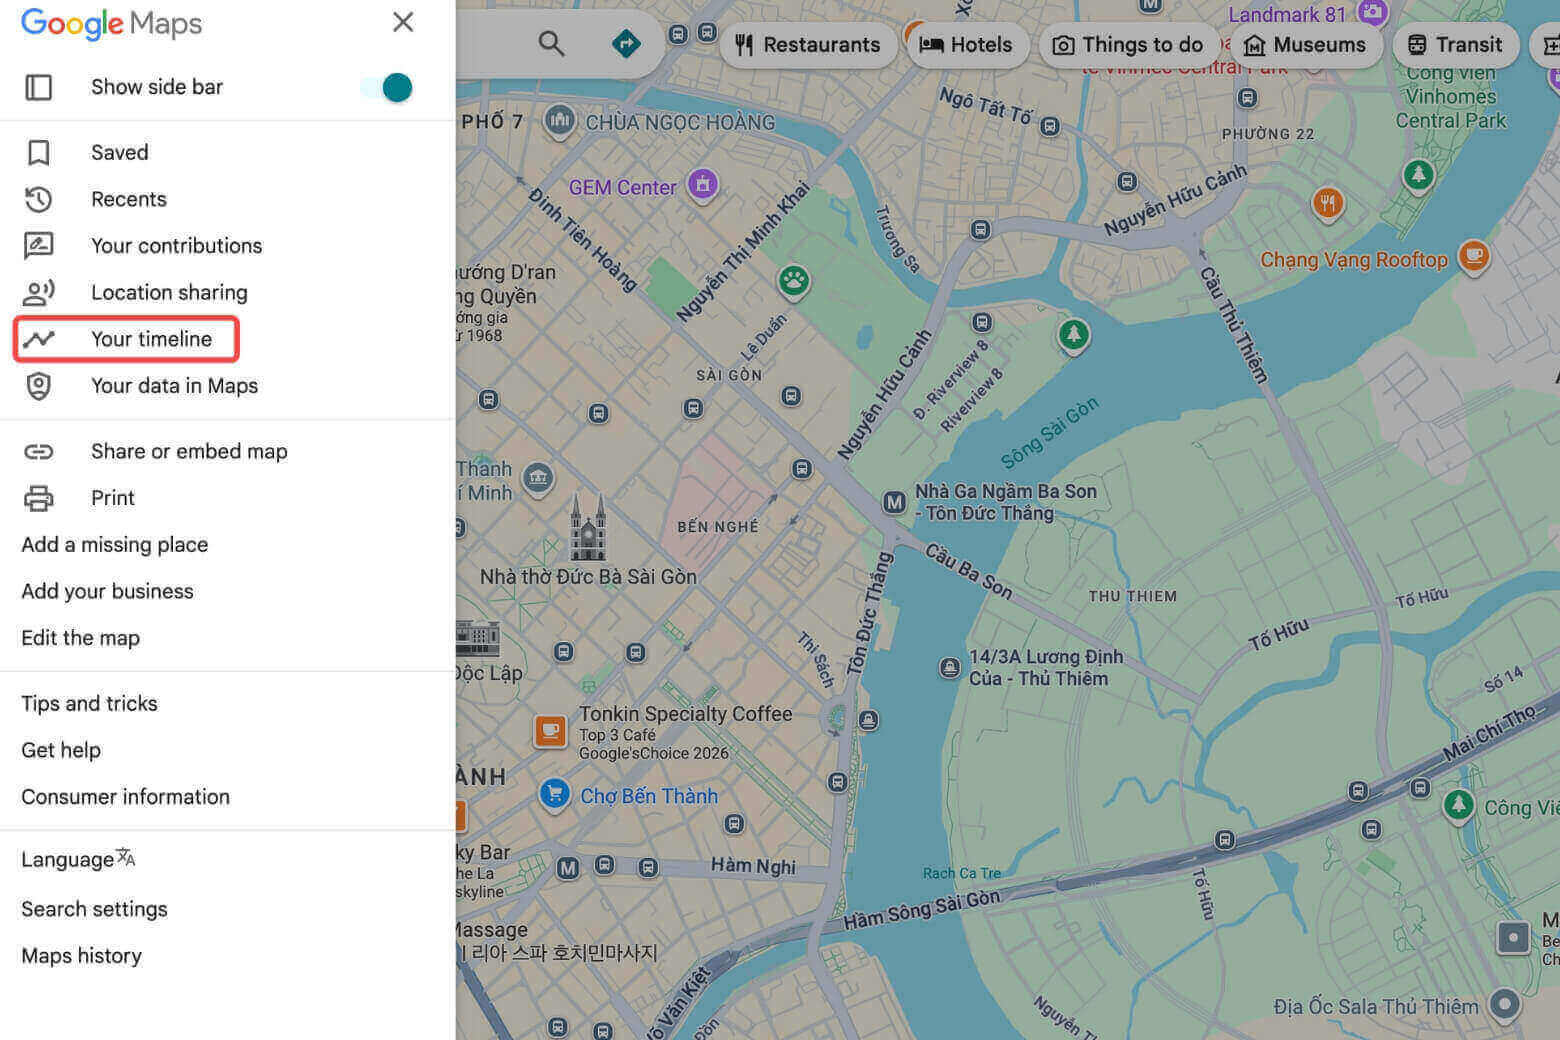This screenshot has height=1040, width=1560.
Task: Click the search magnifier icon
Action: pyautogui.click(x=551, y=43)
